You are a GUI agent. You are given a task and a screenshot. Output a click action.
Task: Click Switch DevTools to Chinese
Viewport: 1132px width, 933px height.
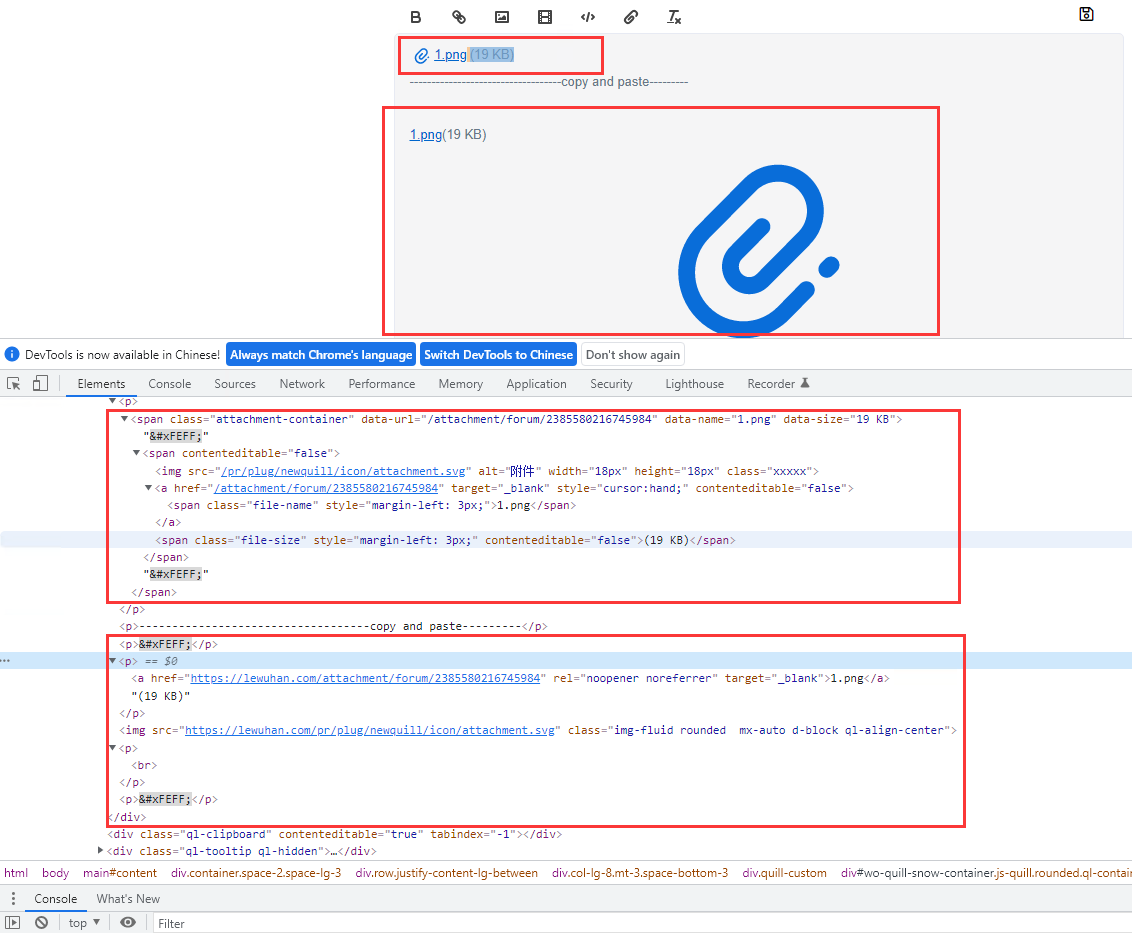pos(498,355)
